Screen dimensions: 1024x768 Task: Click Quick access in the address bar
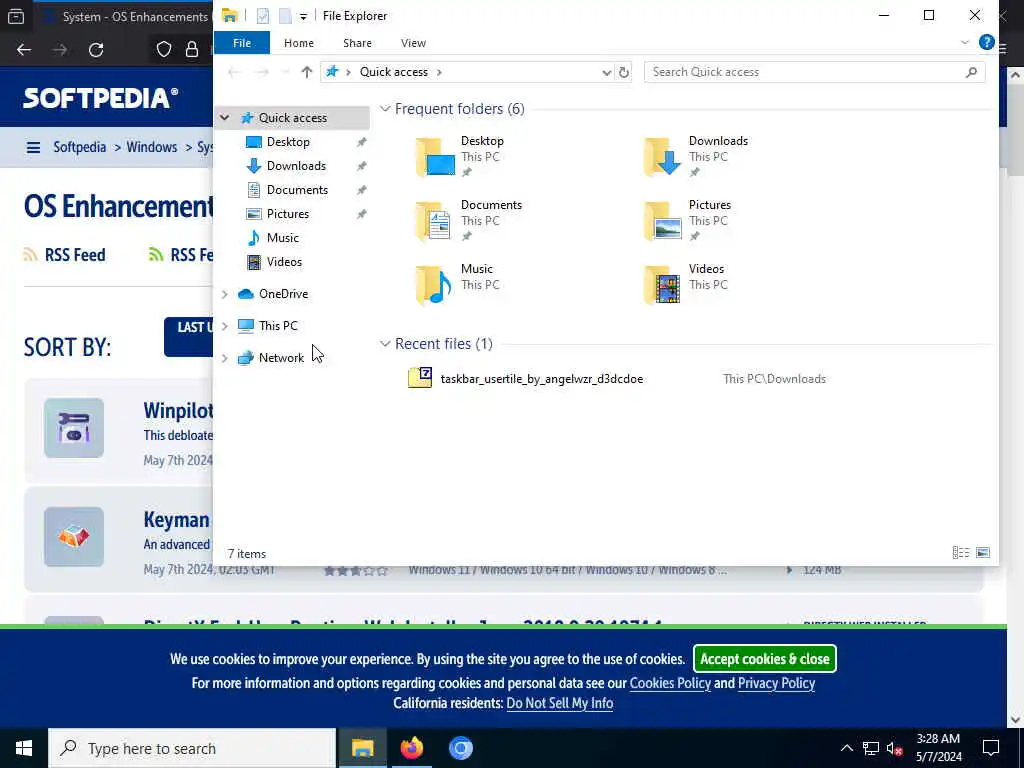click(x=394, y=72)
